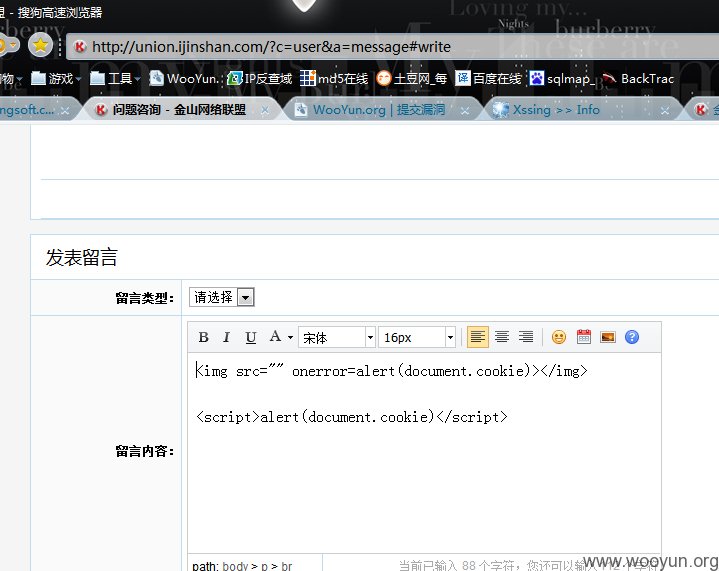719x571 pixels.
Task: Click the 发表留言 heading text
Action: [x=82, y=257]
